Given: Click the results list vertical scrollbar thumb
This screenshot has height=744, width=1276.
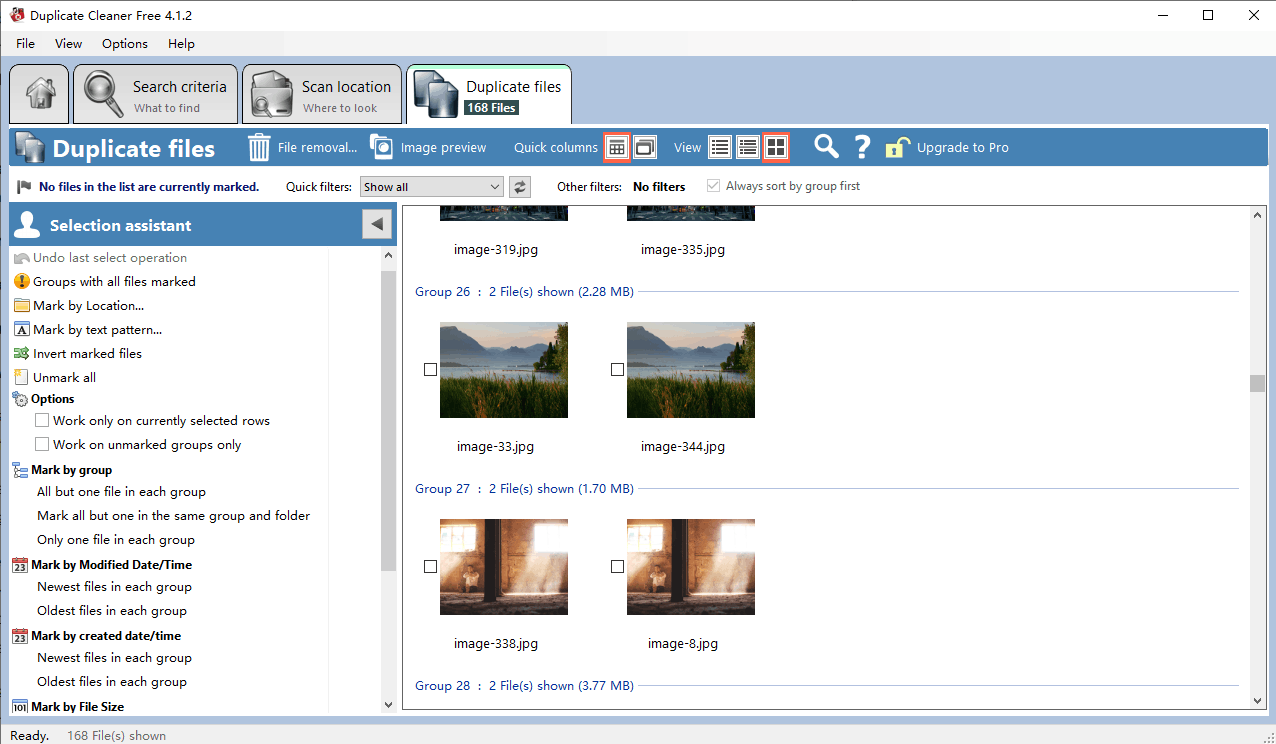Looking at the screenshot, I should (x=1257, y=383).
